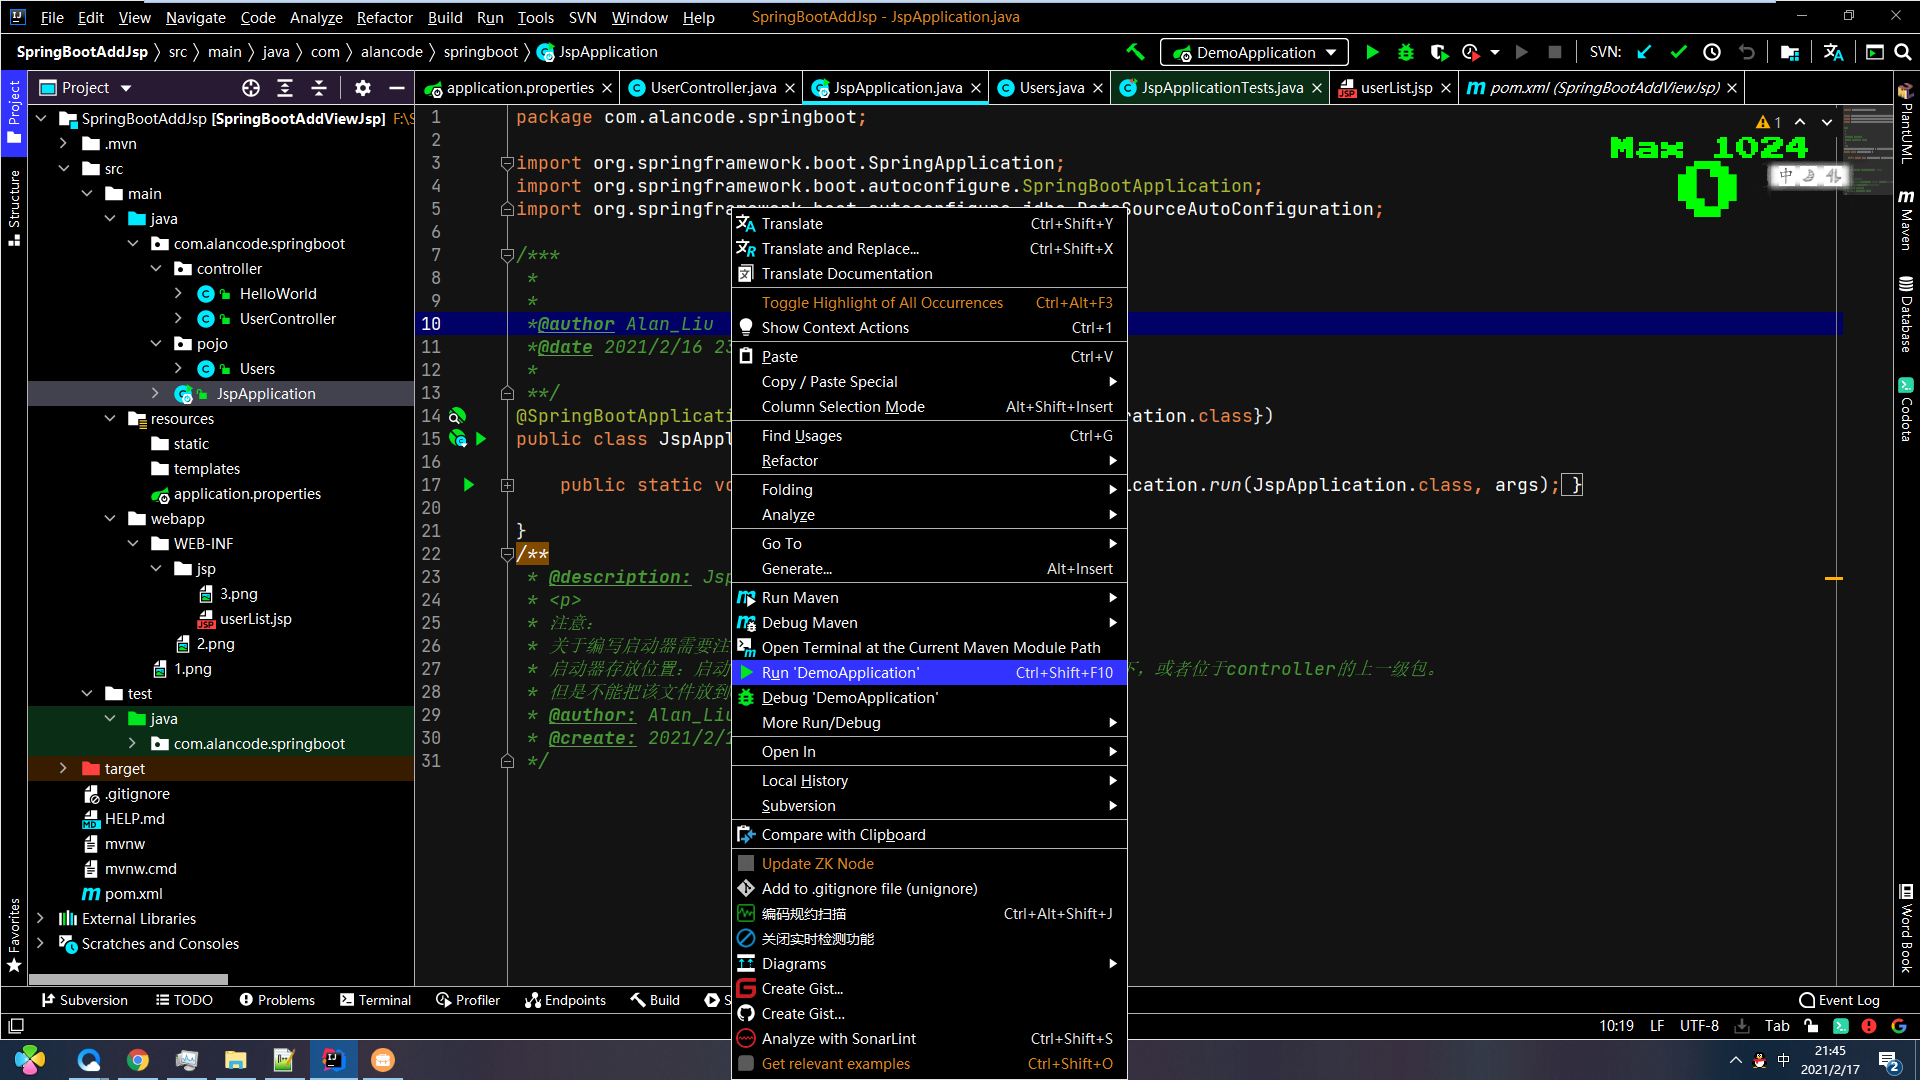Expand the .mvn folder
This screenshot has height=1080, width=1920.
pos(64,144)
